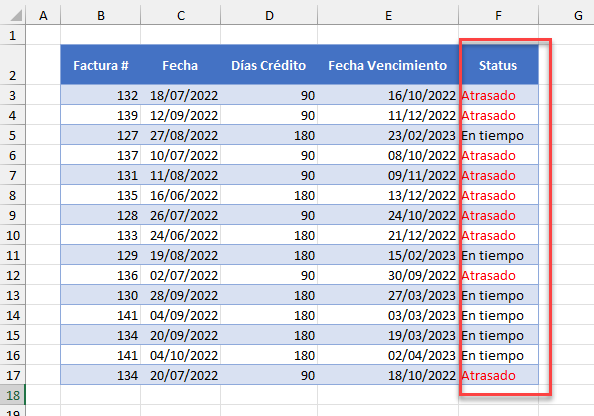Select due date cell 16/10/2022
The width and height of the screenshot is (594, 416).
click(388, 95)
